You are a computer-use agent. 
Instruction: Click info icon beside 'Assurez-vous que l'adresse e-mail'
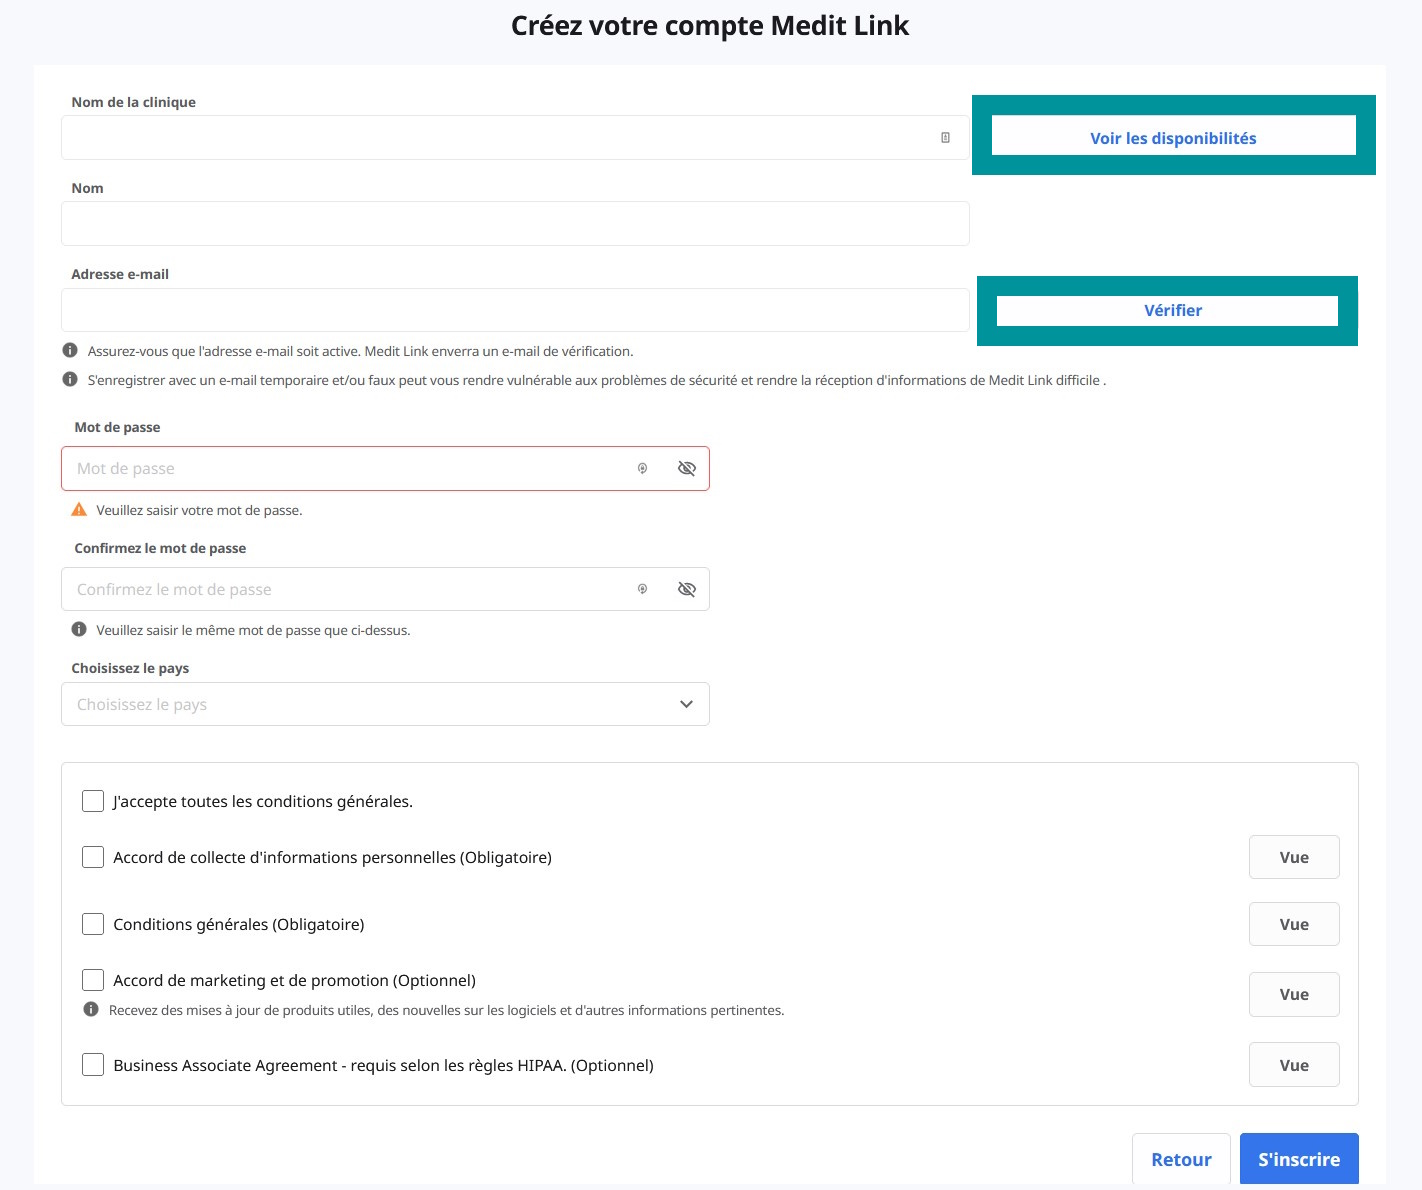pos(70,350)
